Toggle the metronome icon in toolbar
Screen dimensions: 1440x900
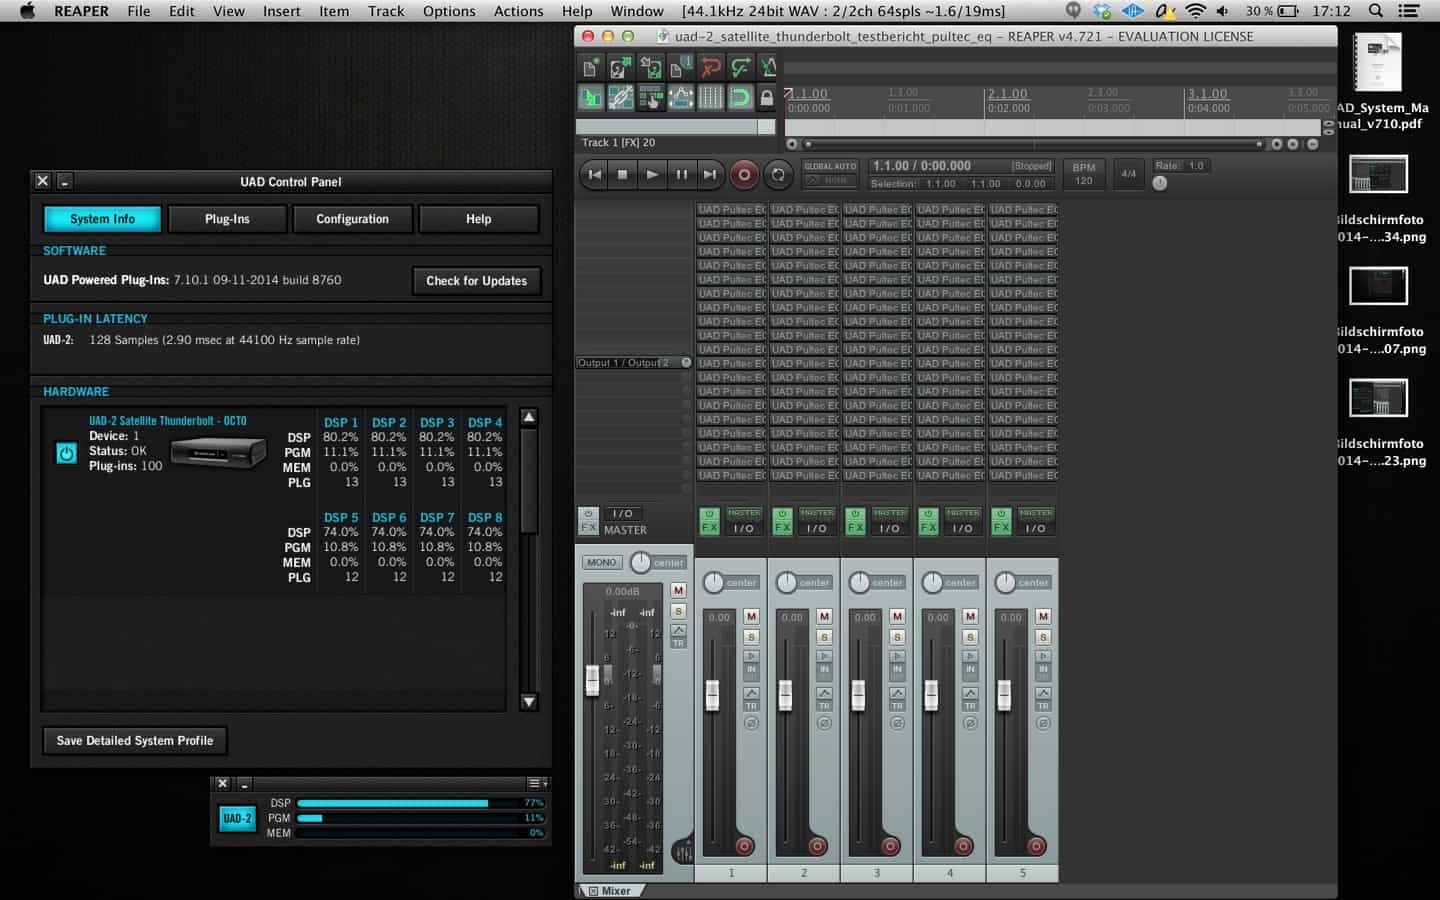tap(769, 67)
